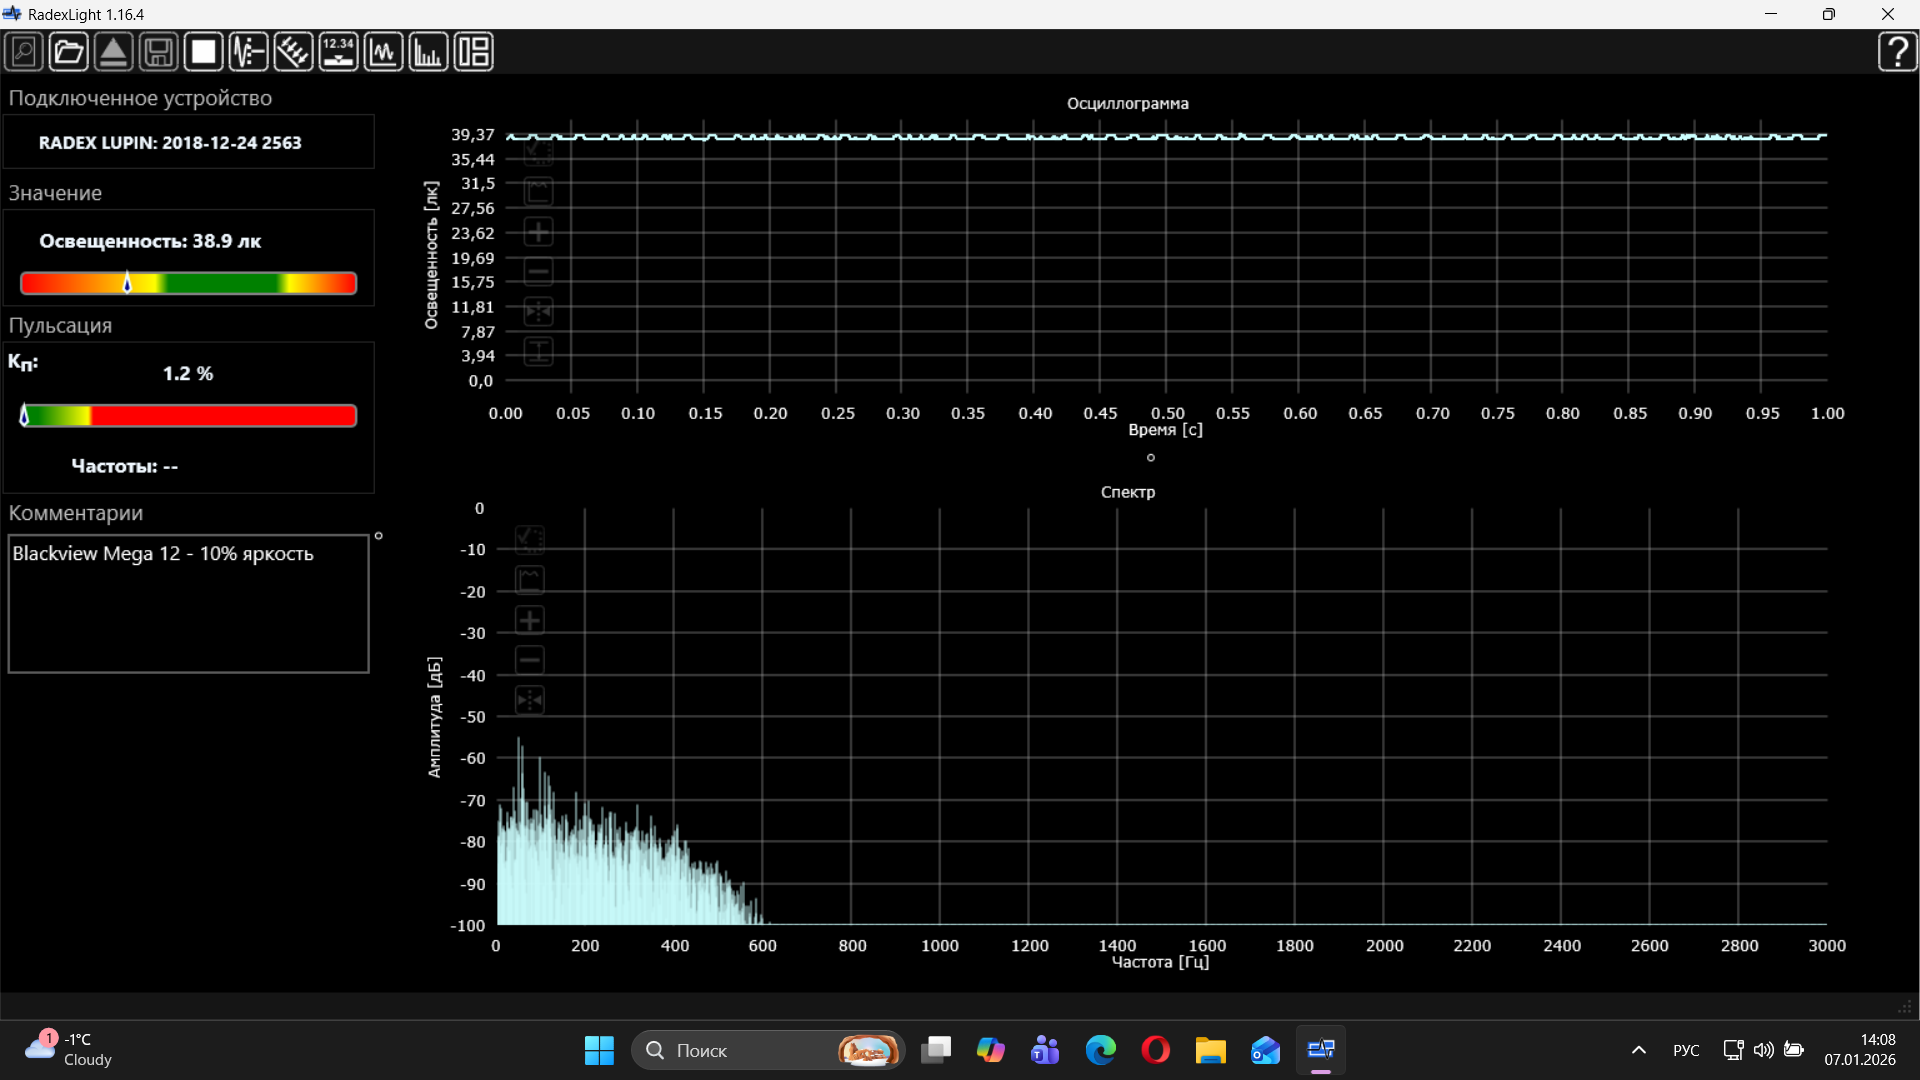
Task: Toggle the spectrum bar chart view icon
Action: 428,52
